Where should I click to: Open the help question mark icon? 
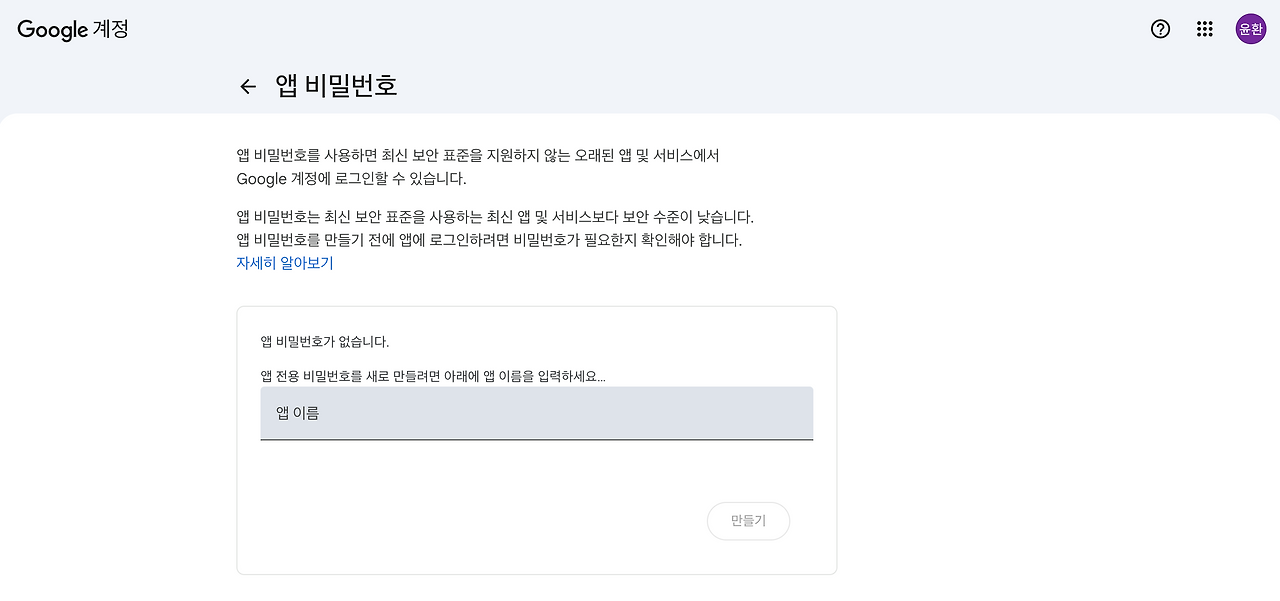click(1160, 29)
